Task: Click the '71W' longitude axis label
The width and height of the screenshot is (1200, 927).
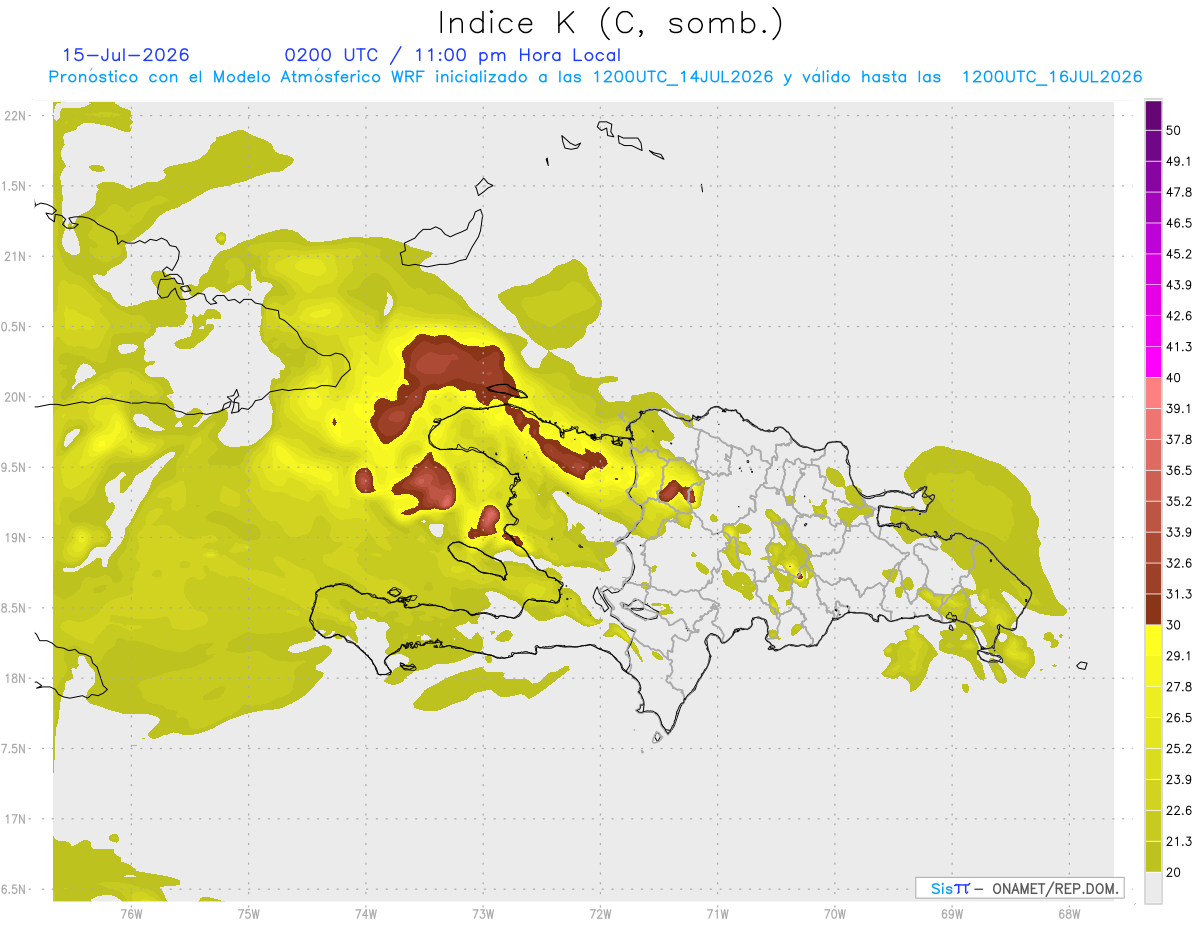Action: [x=717, y=913]
